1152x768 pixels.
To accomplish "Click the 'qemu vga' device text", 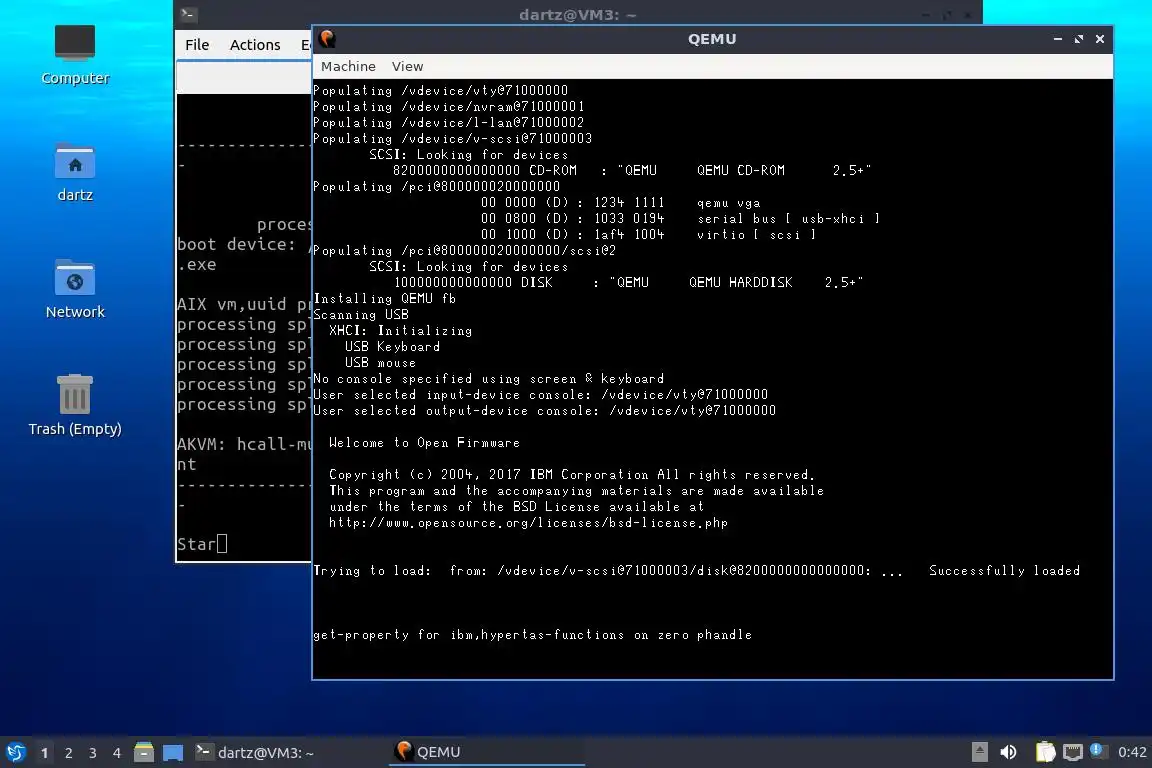I will point(728,203).
